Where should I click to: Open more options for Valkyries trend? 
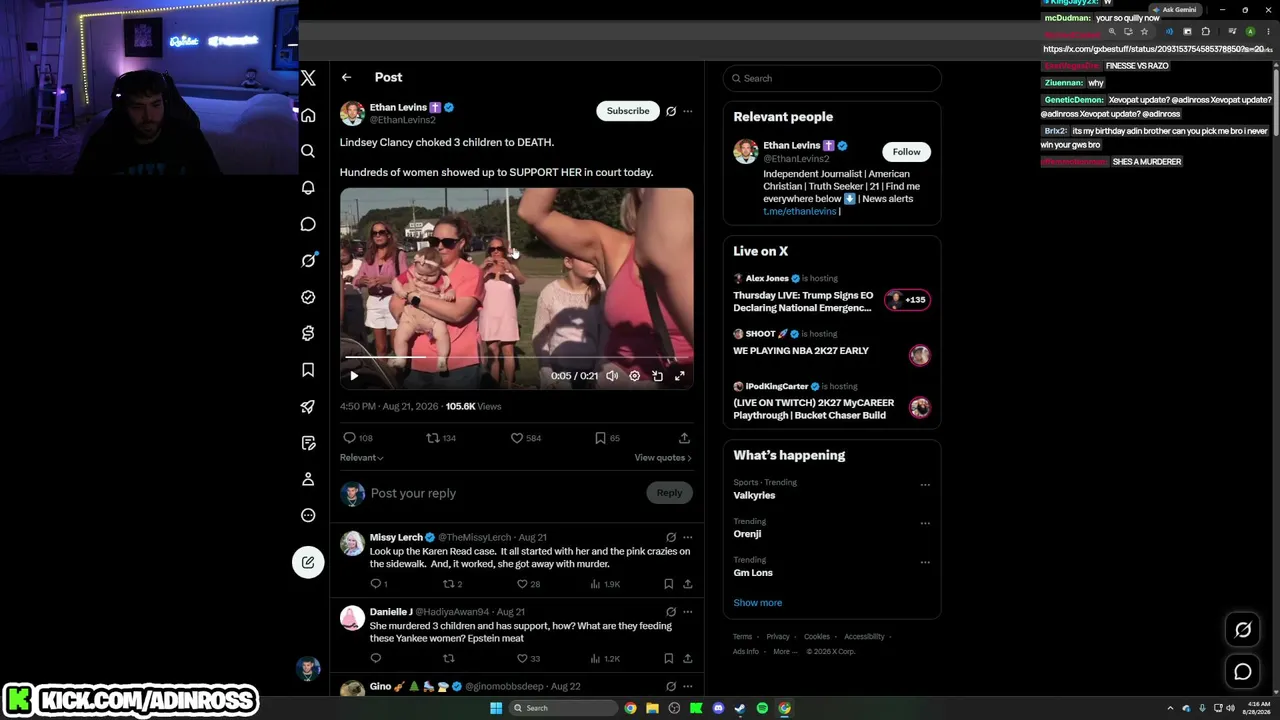(925, 485)
